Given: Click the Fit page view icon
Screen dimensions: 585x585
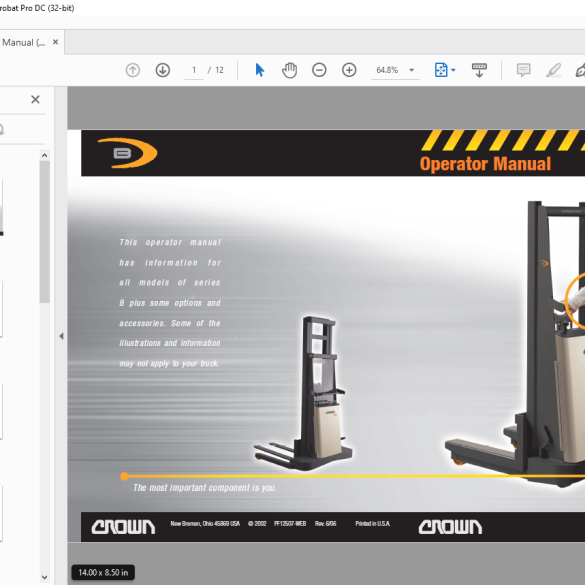Looking at the screenshot, I should coord(441,70).
